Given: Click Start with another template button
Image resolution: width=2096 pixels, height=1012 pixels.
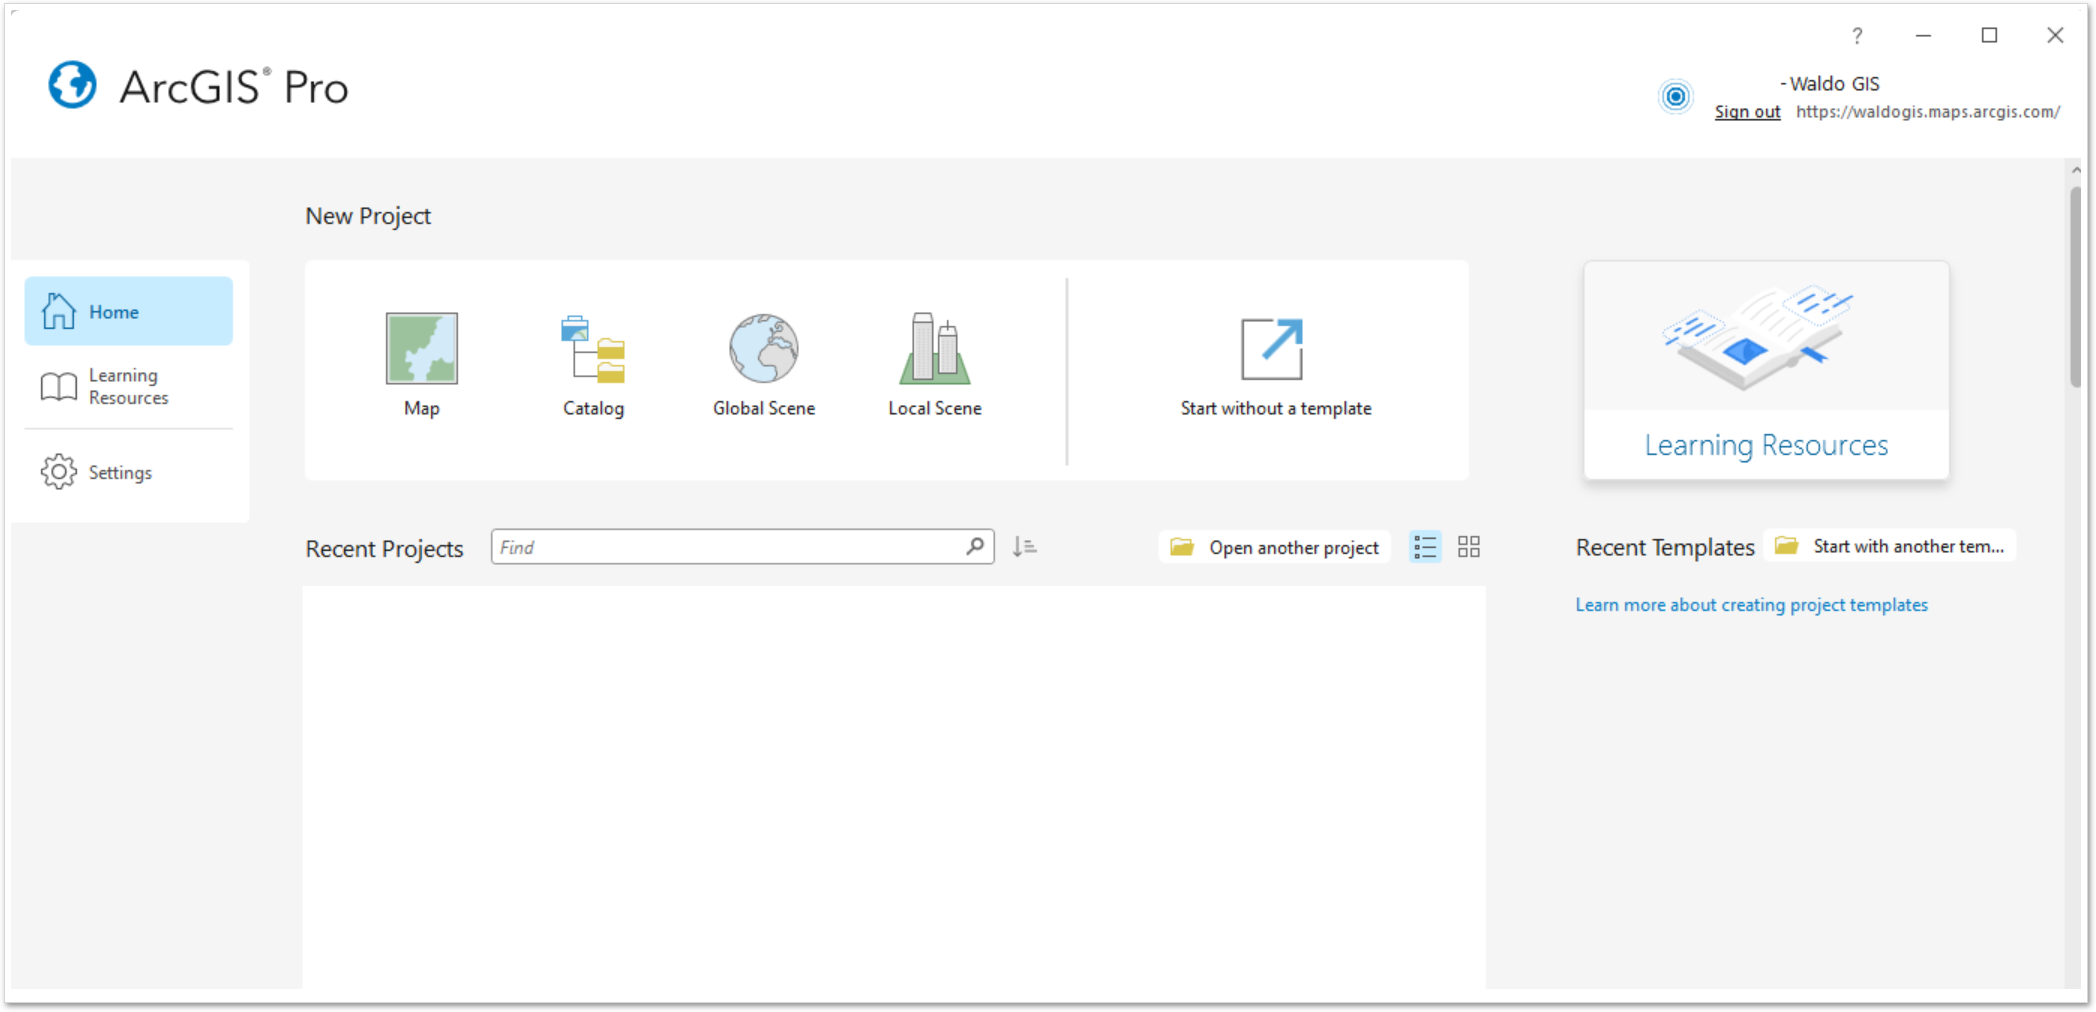Looking at the screenshot, I should [x=1890, y=546].
